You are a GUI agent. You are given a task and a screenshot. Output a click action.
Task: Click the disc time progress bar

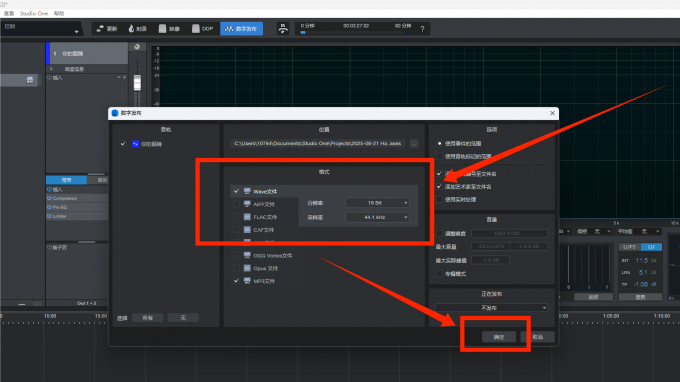coord(356,32)
